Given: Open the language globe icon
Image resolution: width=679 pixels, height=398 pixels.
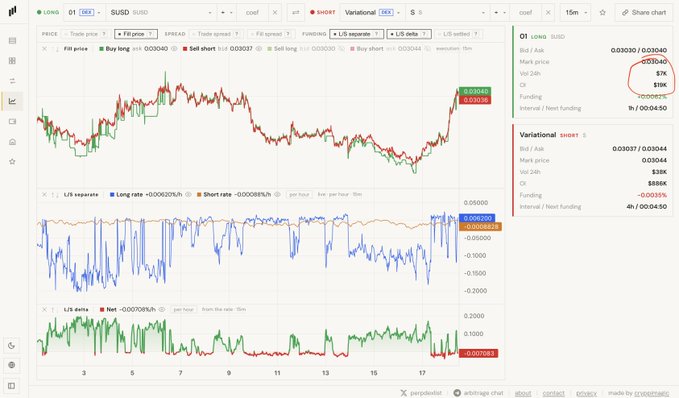Looking at the screenshot, I should (12, 365).
